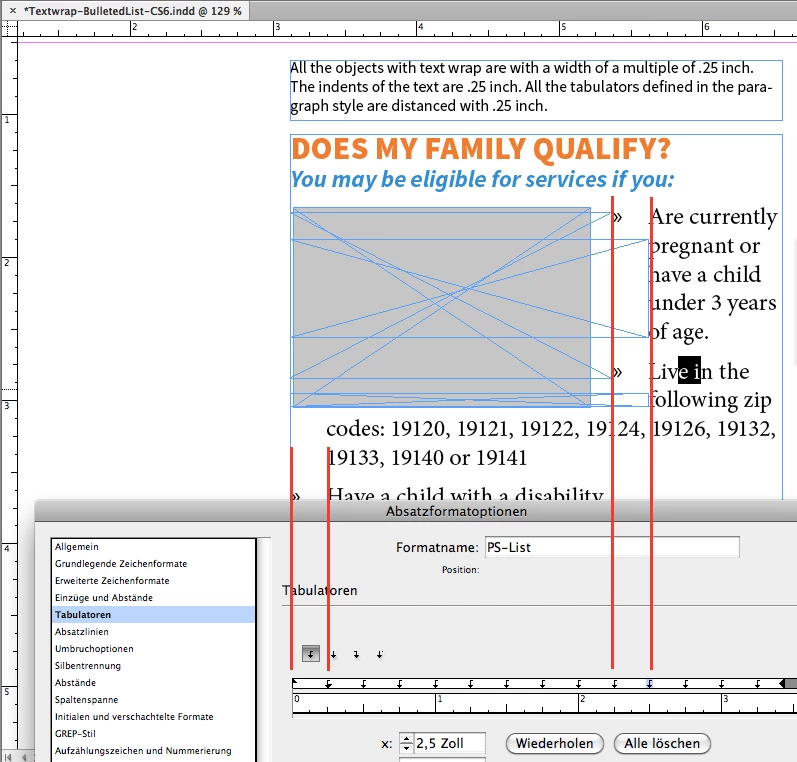This screenshot has height=762, width=797.
Task: Select the left-justified tab alignment button
Action: tap(311, 654)
